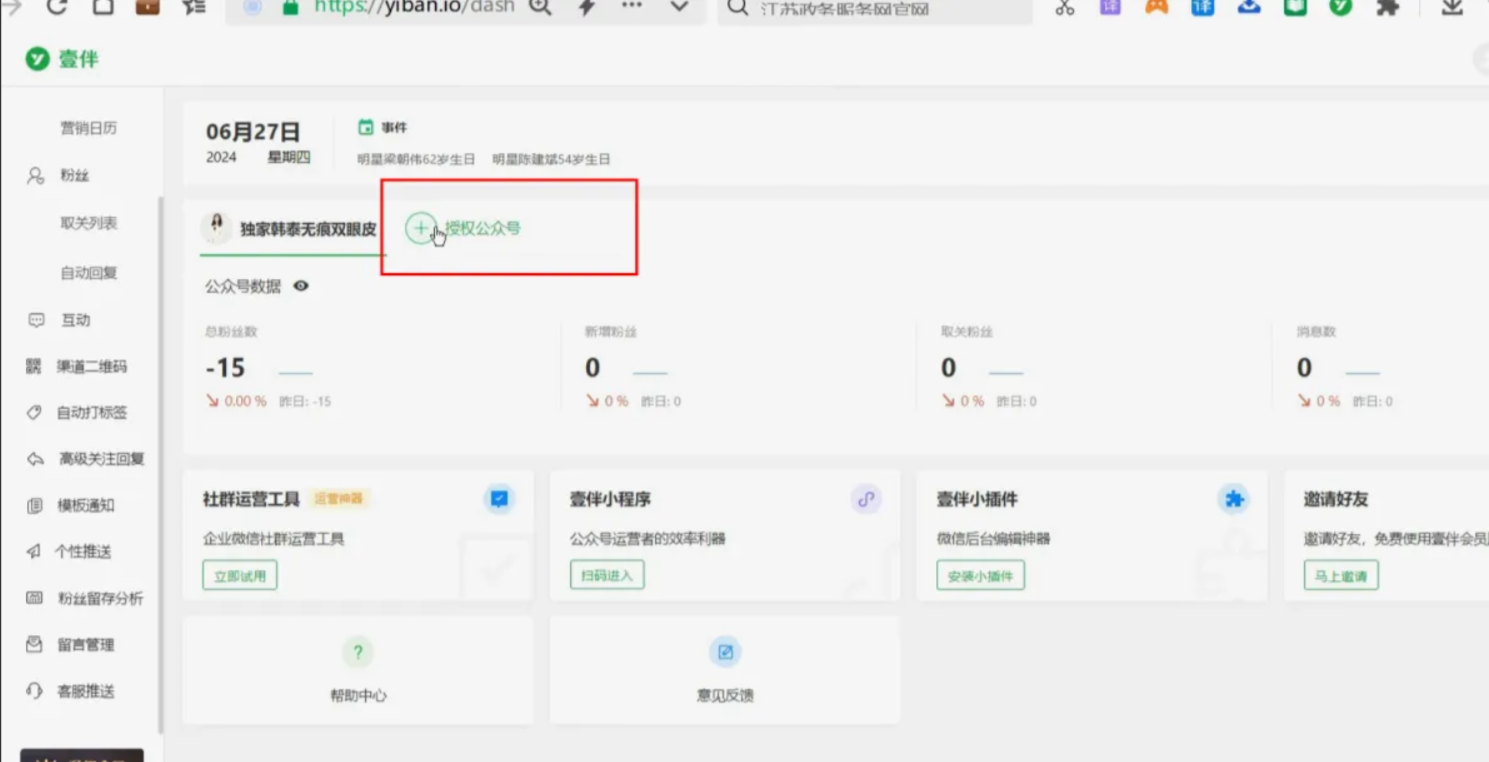Click the 运营神器 badge
This screenshot has height=762, width=1489.
pyautogui.click(x=338, y=498)
